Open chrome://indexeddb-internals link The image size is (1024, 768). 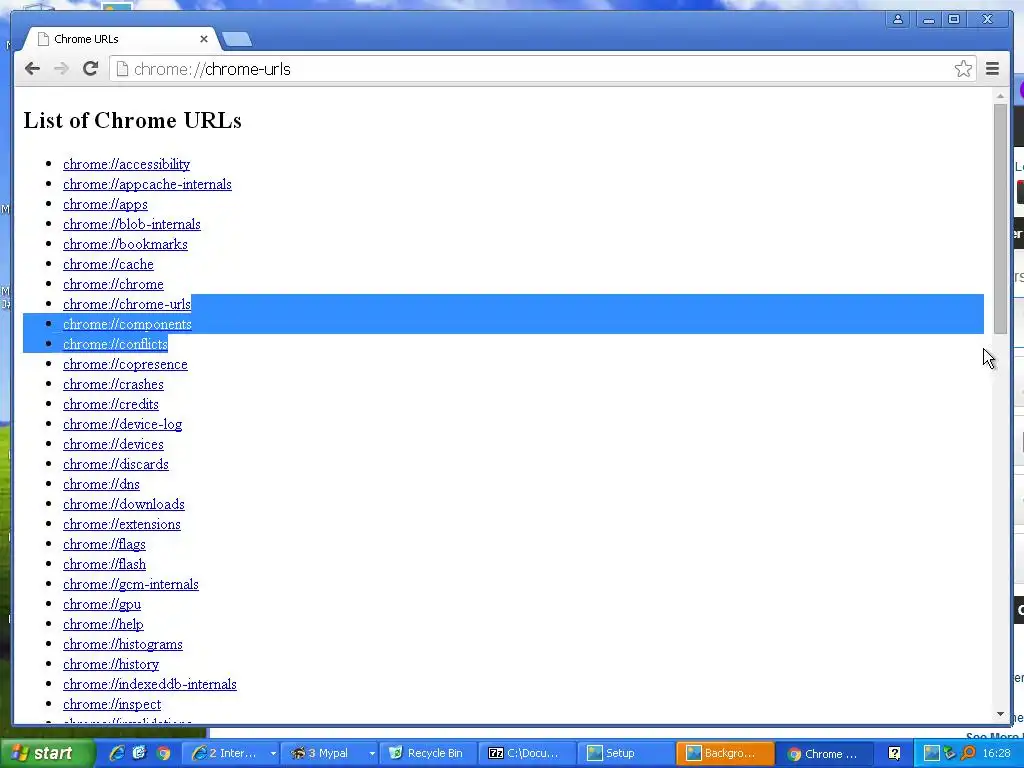[150, 684]
